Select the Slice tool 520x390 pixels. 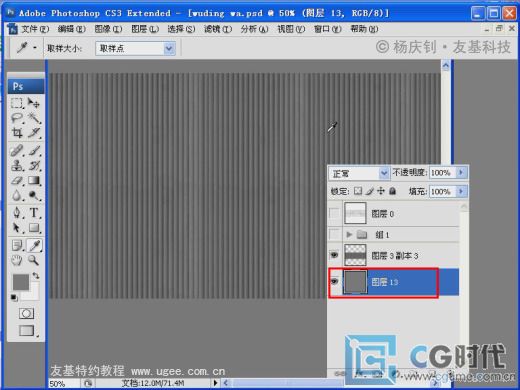coord(34,133)
